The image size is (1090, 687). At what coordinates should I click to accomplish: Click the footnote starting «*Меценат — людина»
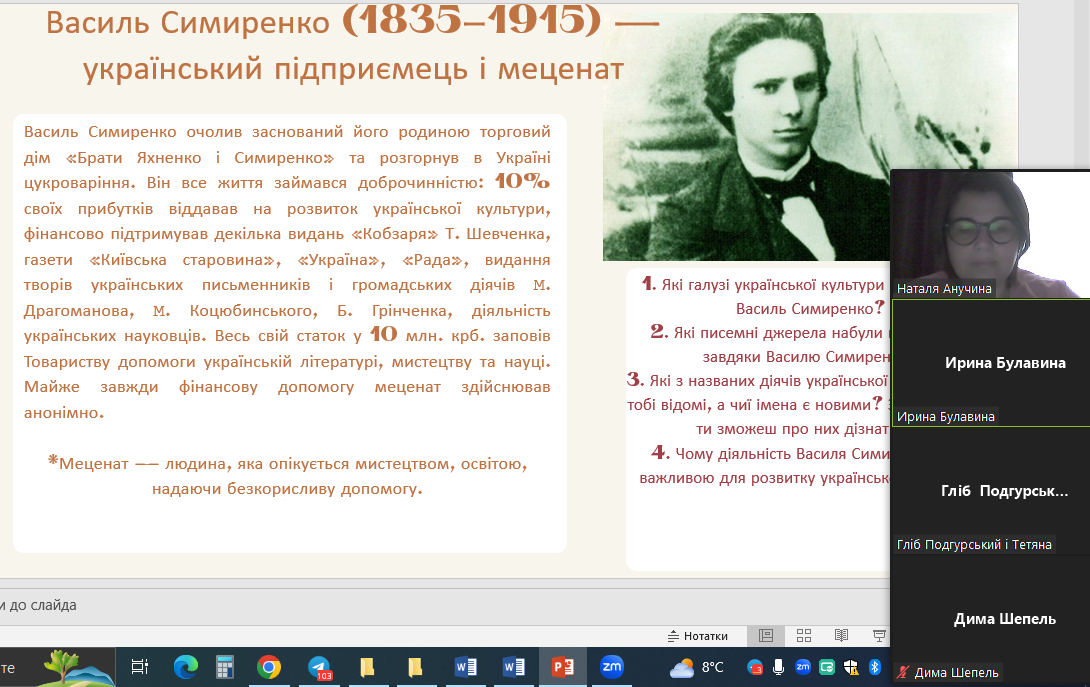(287, 476)
